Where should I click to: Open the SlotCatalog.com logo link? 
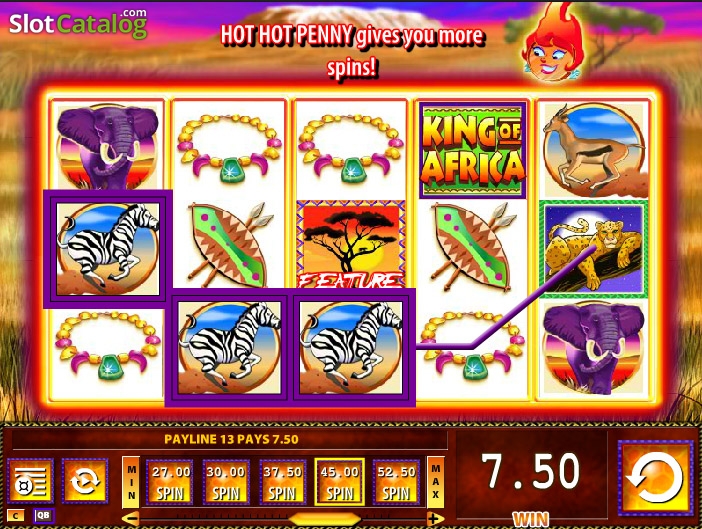pyautogui.click(x=78, y=23)
